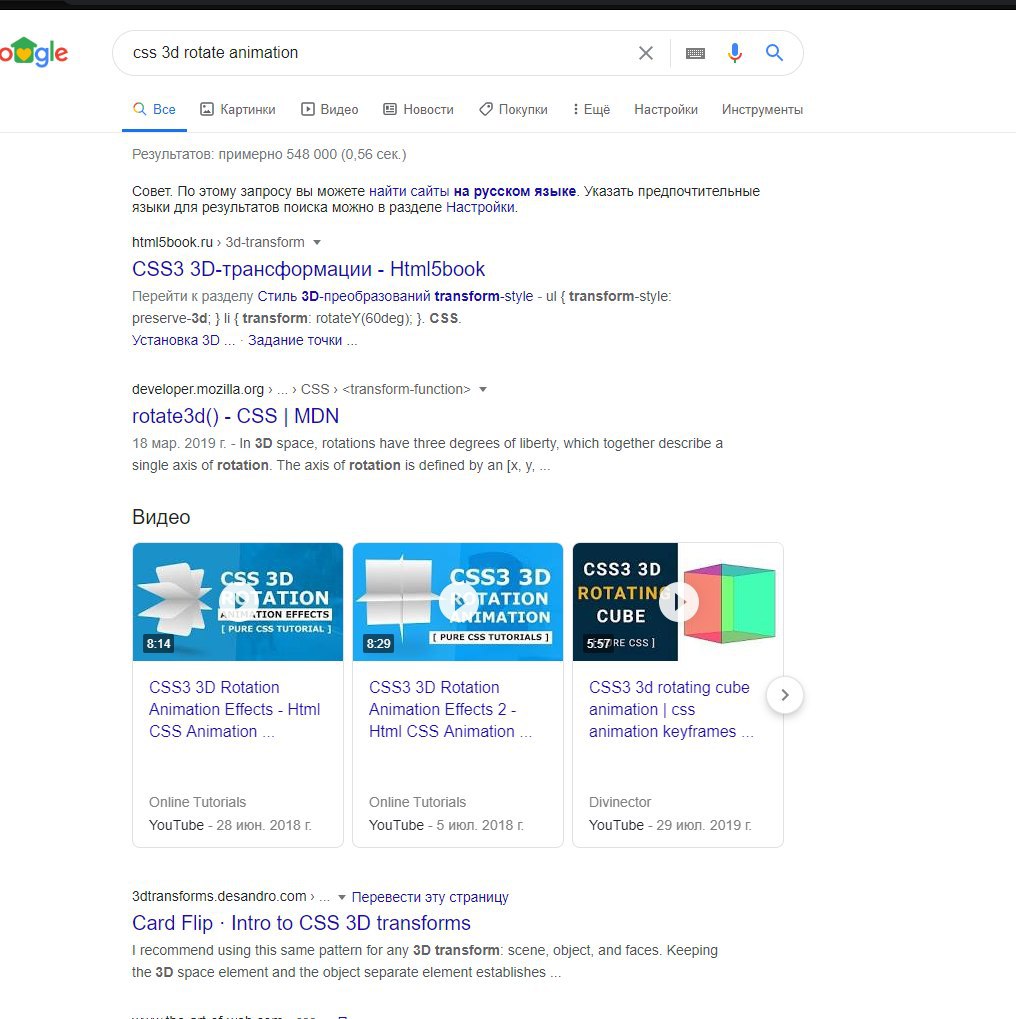Screen dimensions: 1016x1019
Task: Click the Видео section heading
Action: tap(161, 517)
